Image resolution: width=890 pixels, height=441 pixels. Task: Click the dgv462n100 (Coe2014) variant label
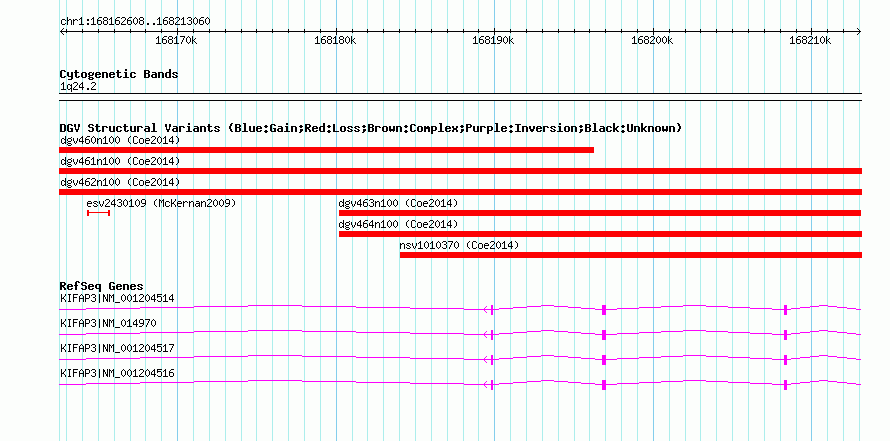pos(120,182)
